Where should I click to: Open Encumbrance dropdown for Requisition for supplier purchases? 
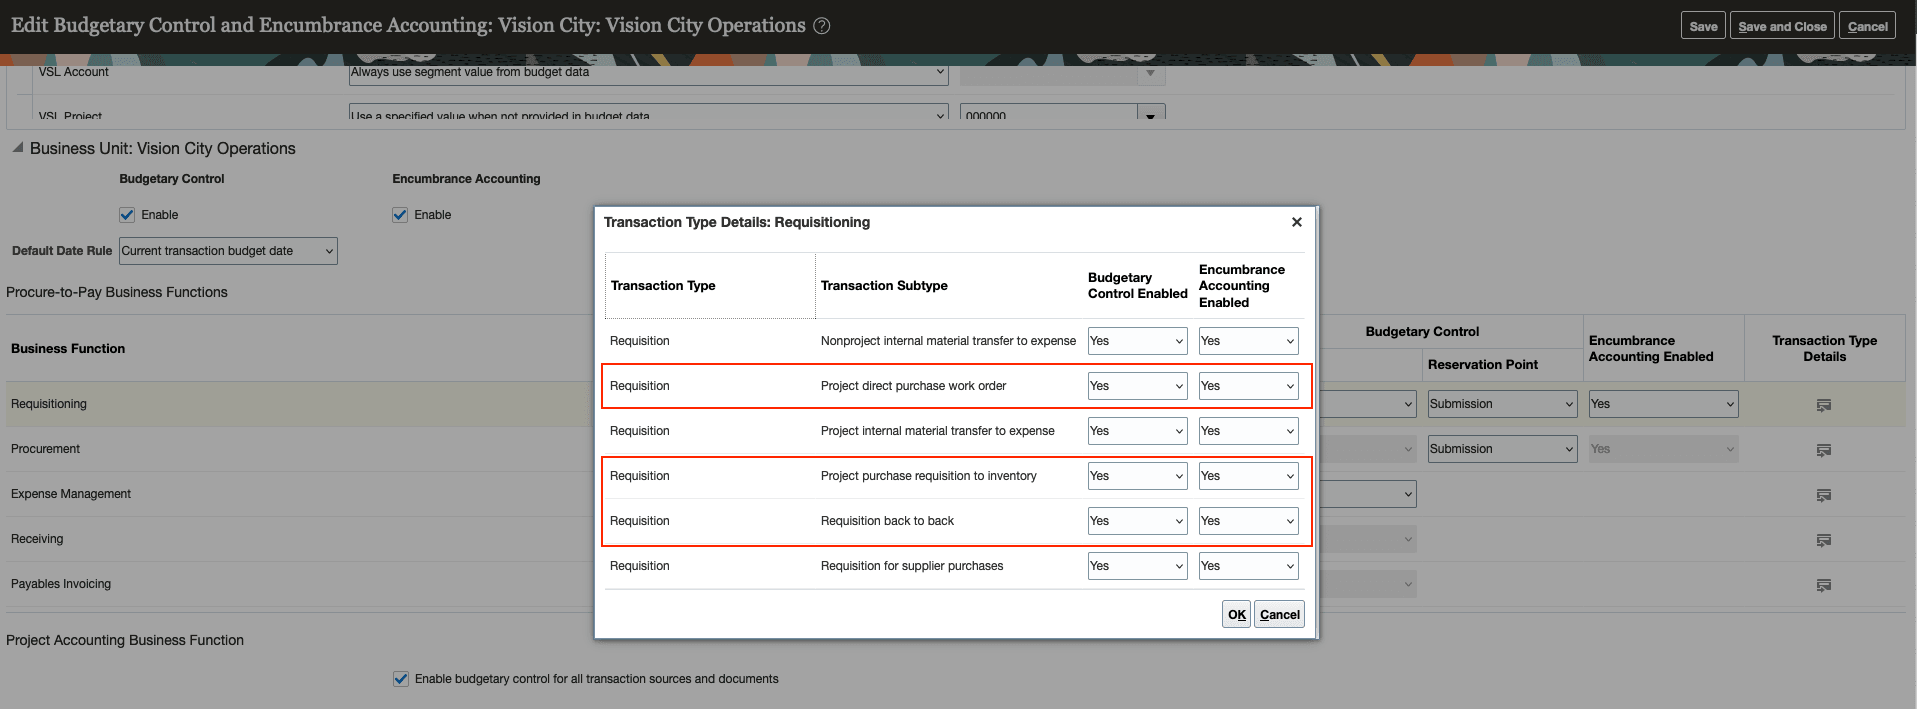[1249, 566]
